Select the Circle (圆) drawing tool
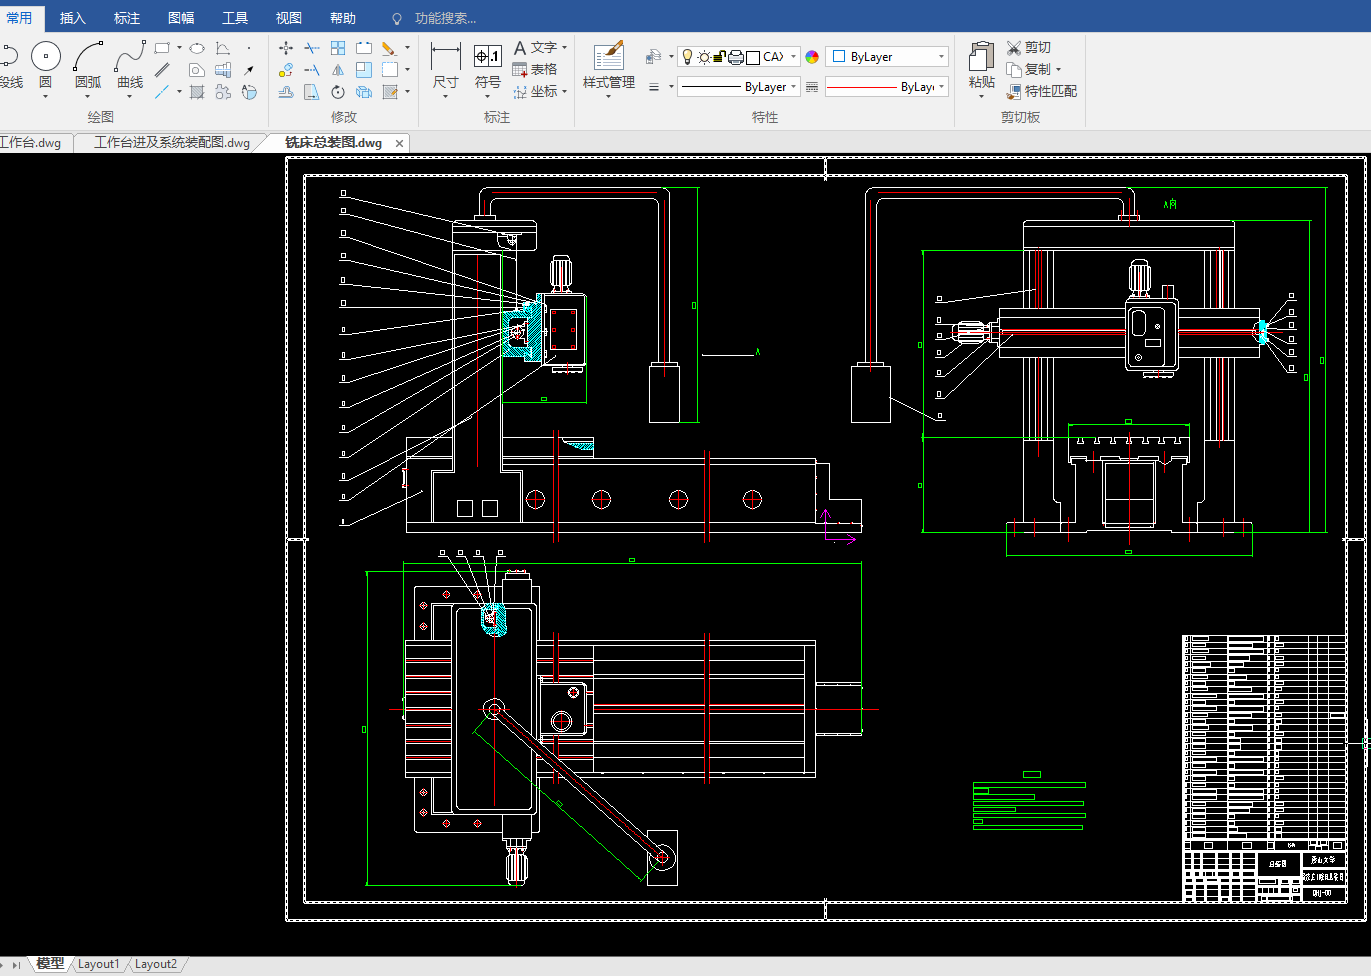The height and width of the screenshot is (976, 1371). (45, 59)
